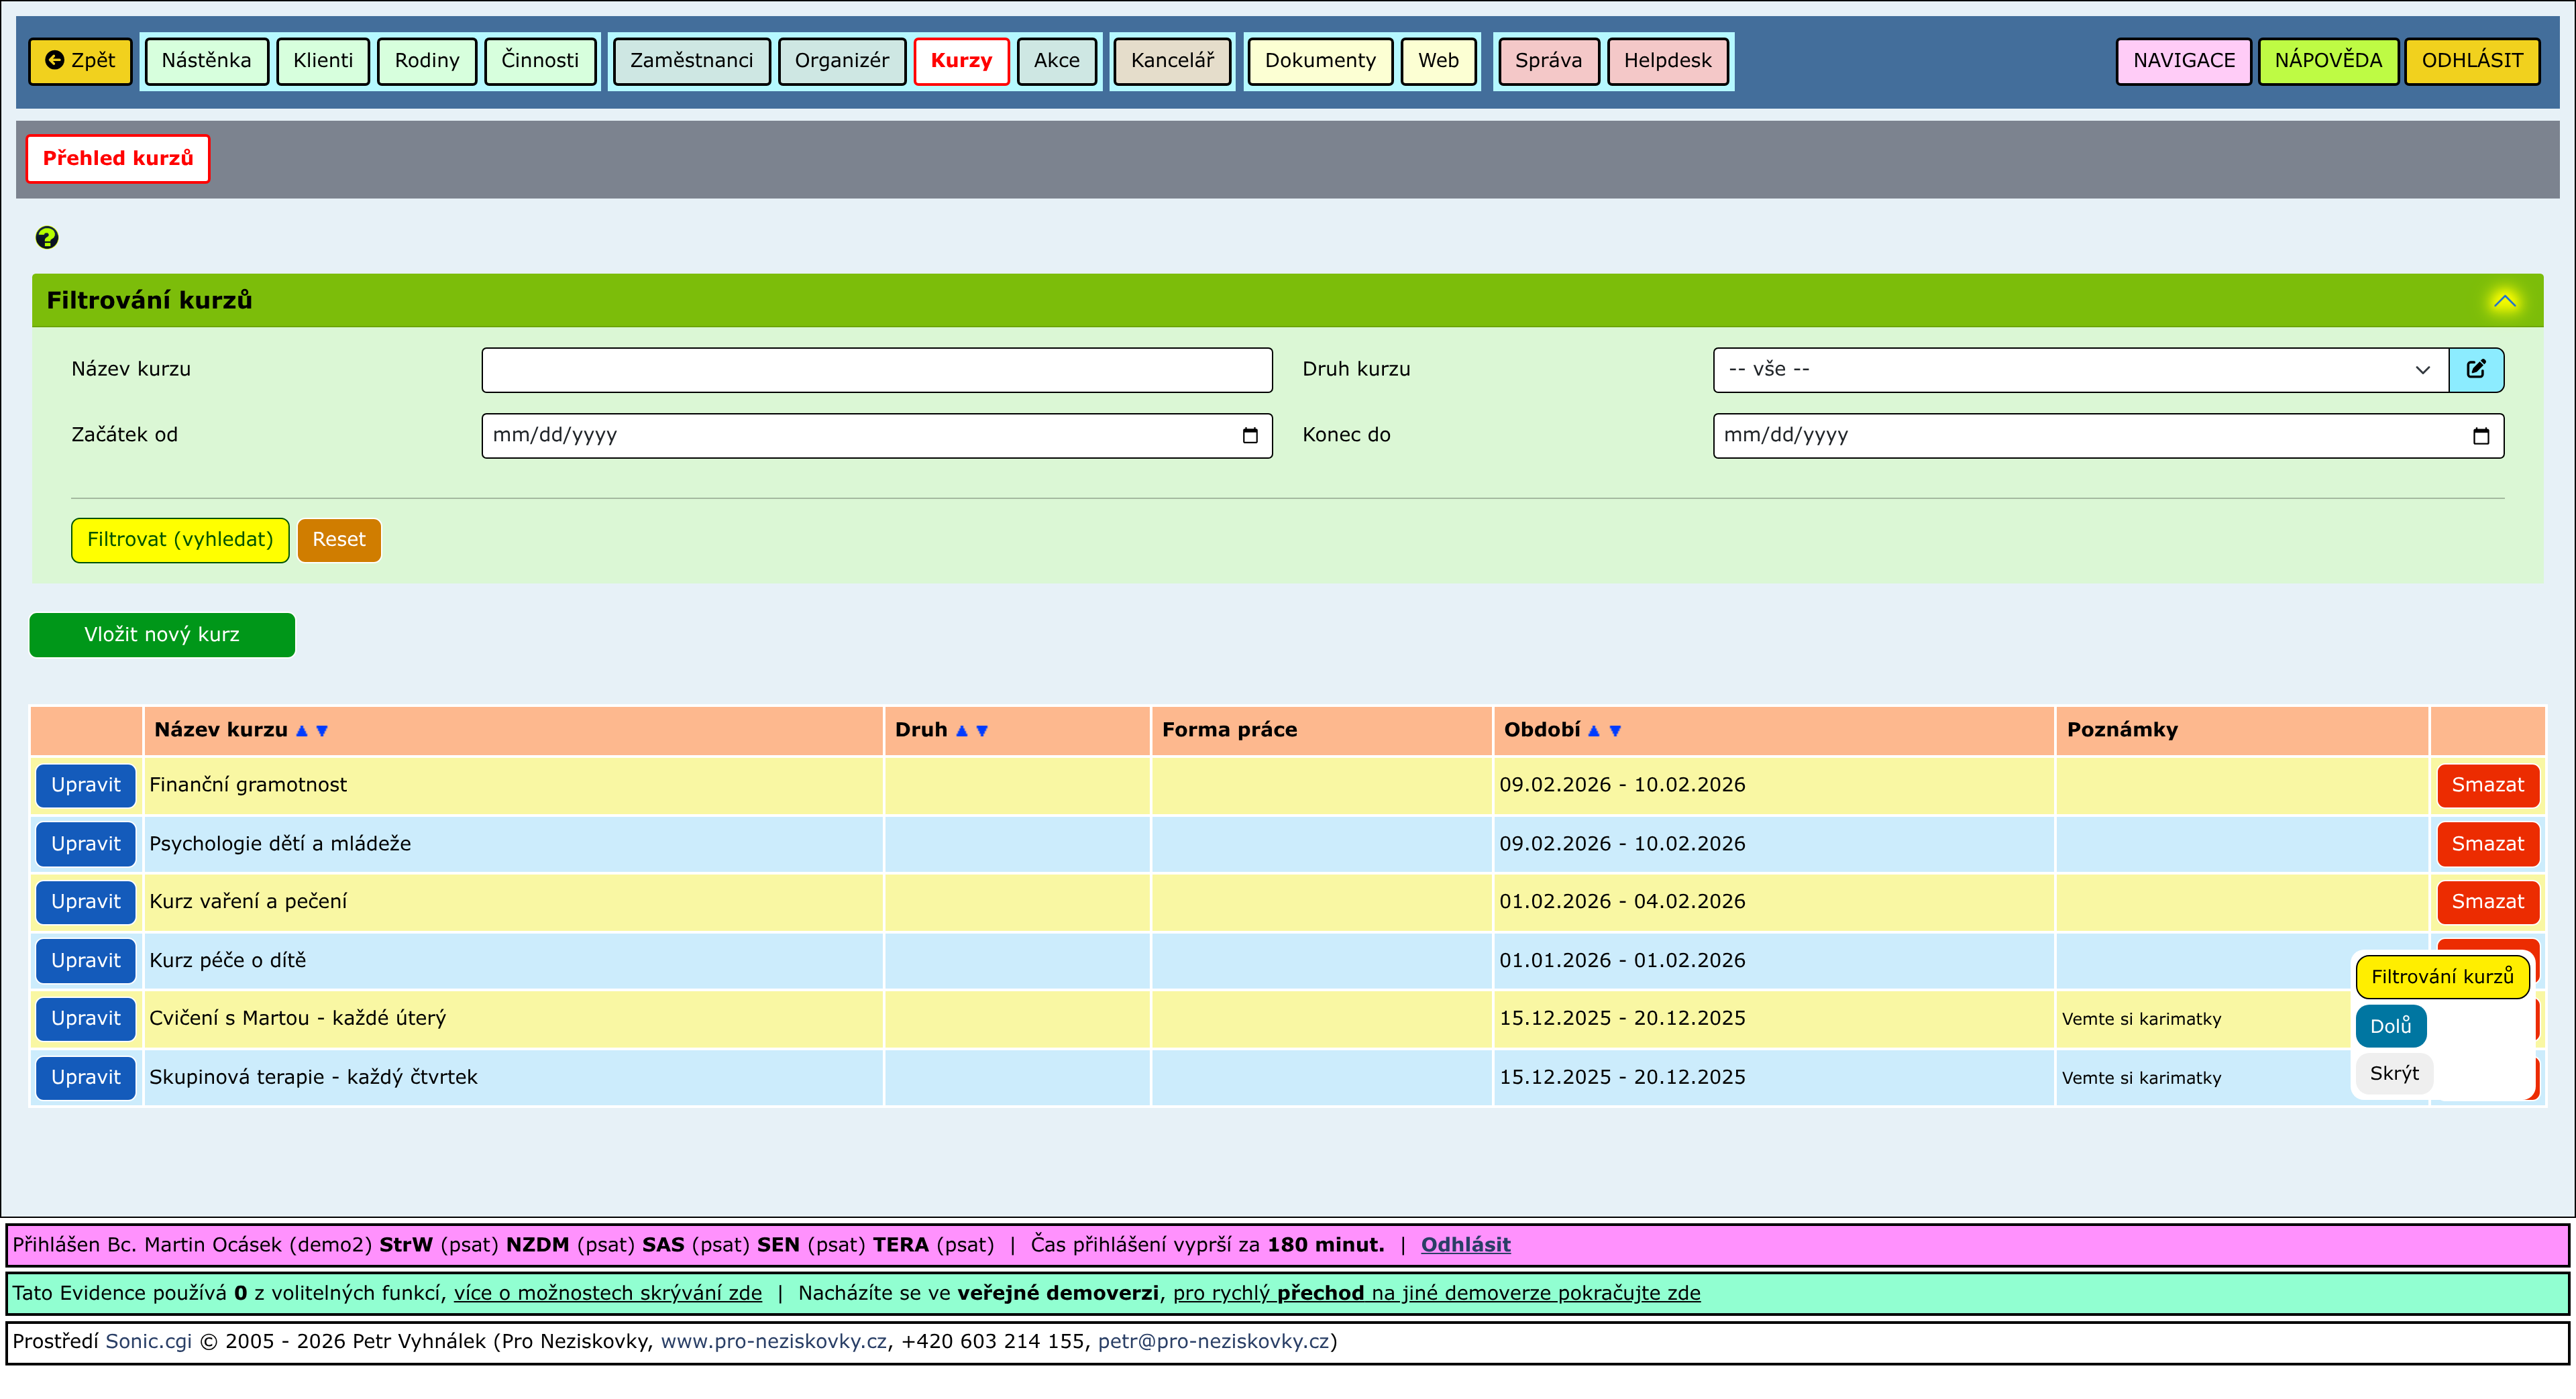Click the green help question mark icon
The image size is (2576, 1399).
[x=47, y=237]
